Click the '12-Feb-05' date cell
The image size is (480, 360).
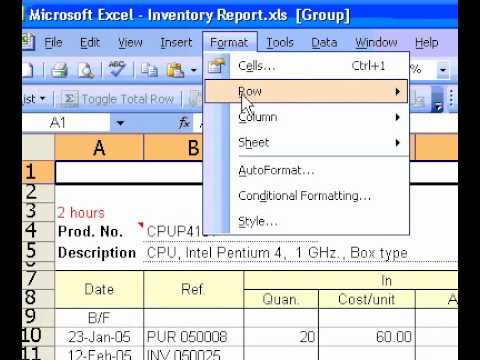pos(99,353)
